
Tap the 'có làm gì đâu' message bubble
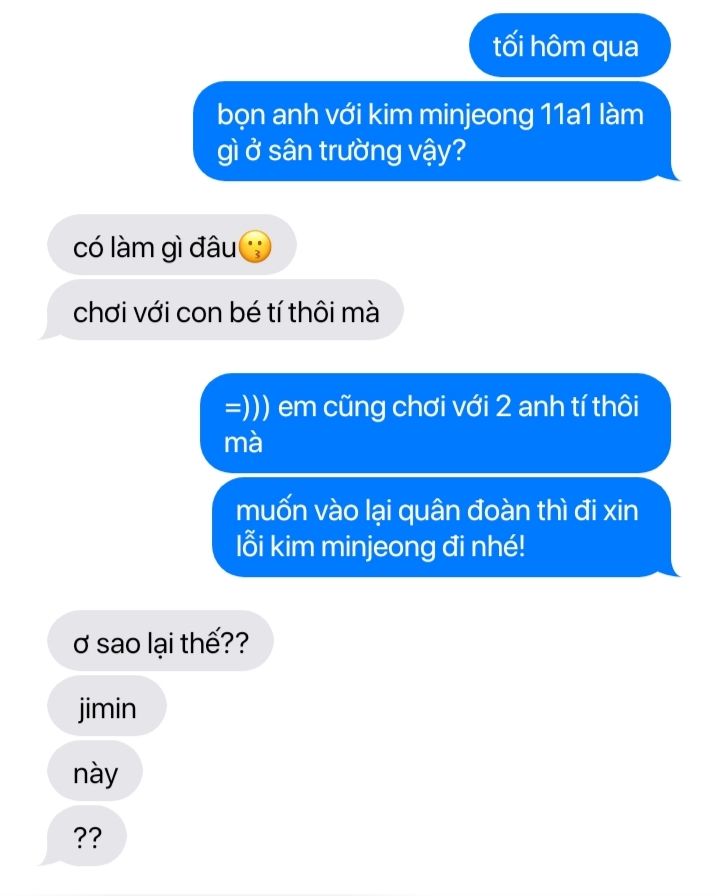171,245
